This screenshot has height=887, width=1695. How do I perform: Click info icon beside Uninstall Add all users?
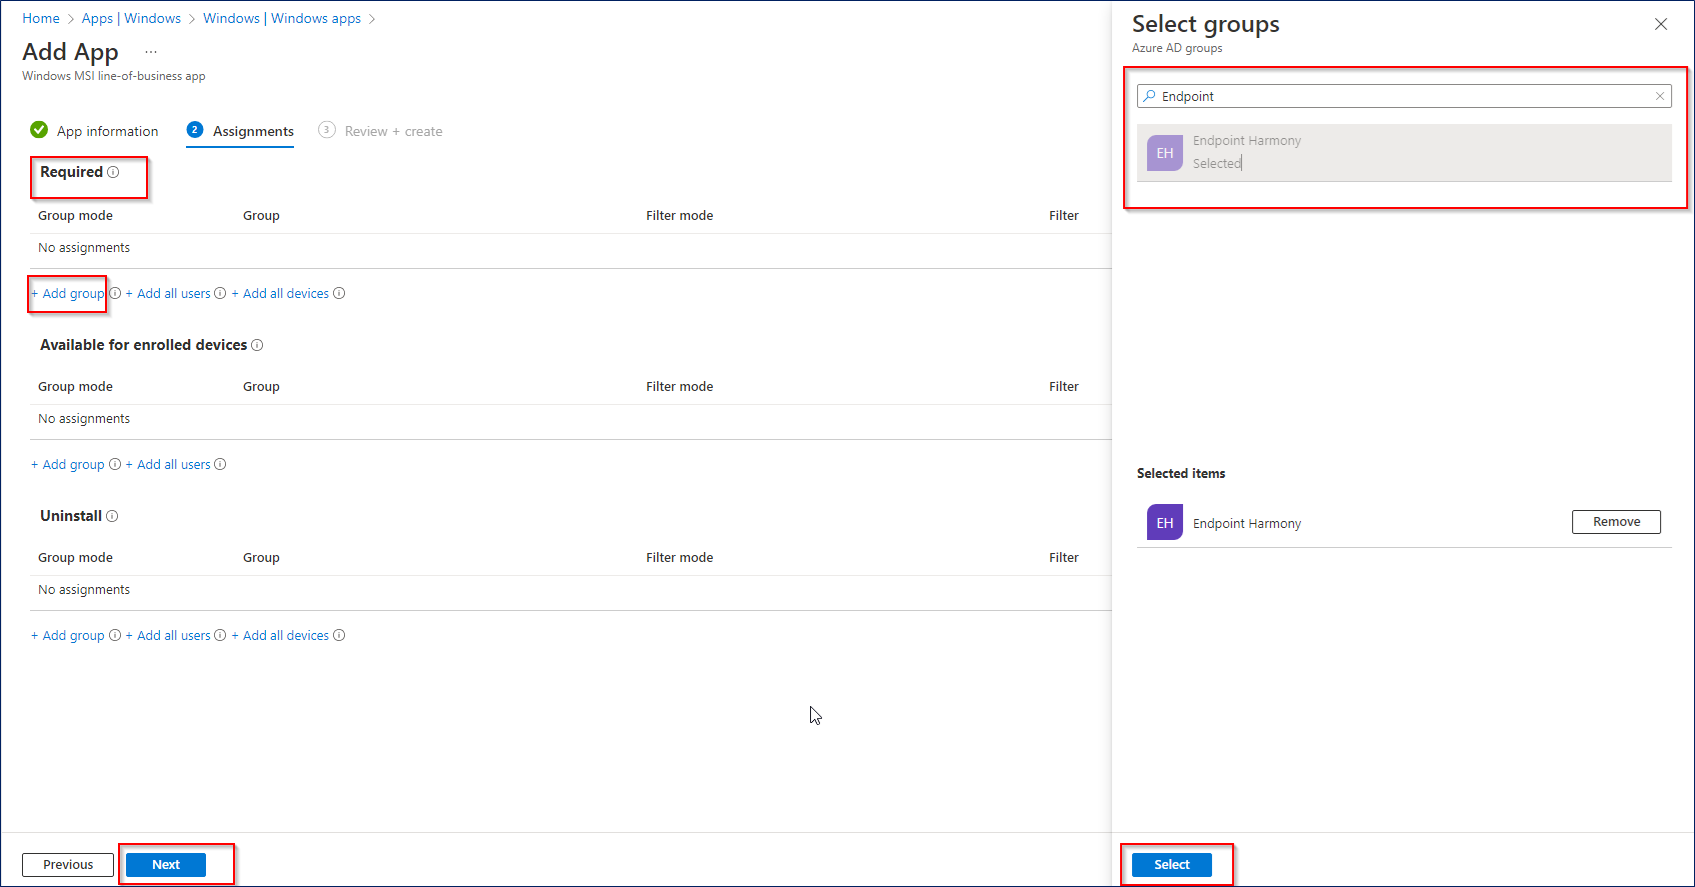pyautogui.click(x=220, y=635)
